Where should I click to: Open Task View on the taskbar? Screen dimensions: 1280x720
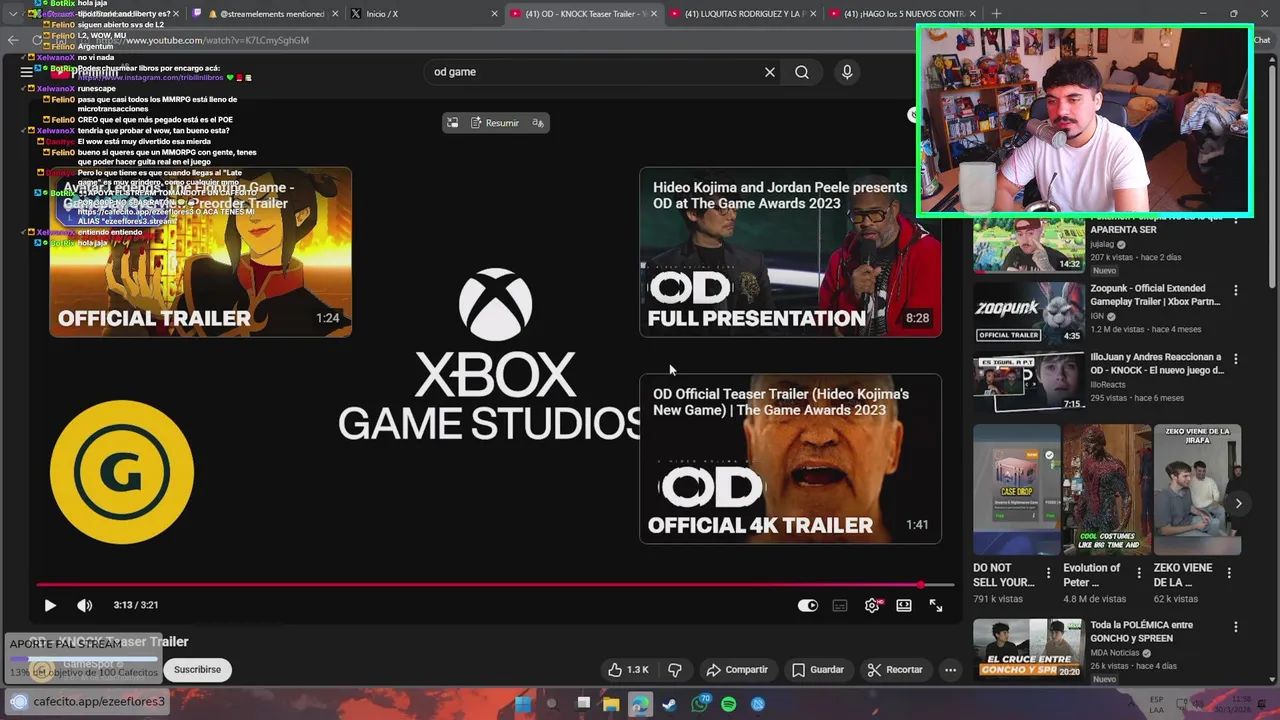[x=582, y=704]
